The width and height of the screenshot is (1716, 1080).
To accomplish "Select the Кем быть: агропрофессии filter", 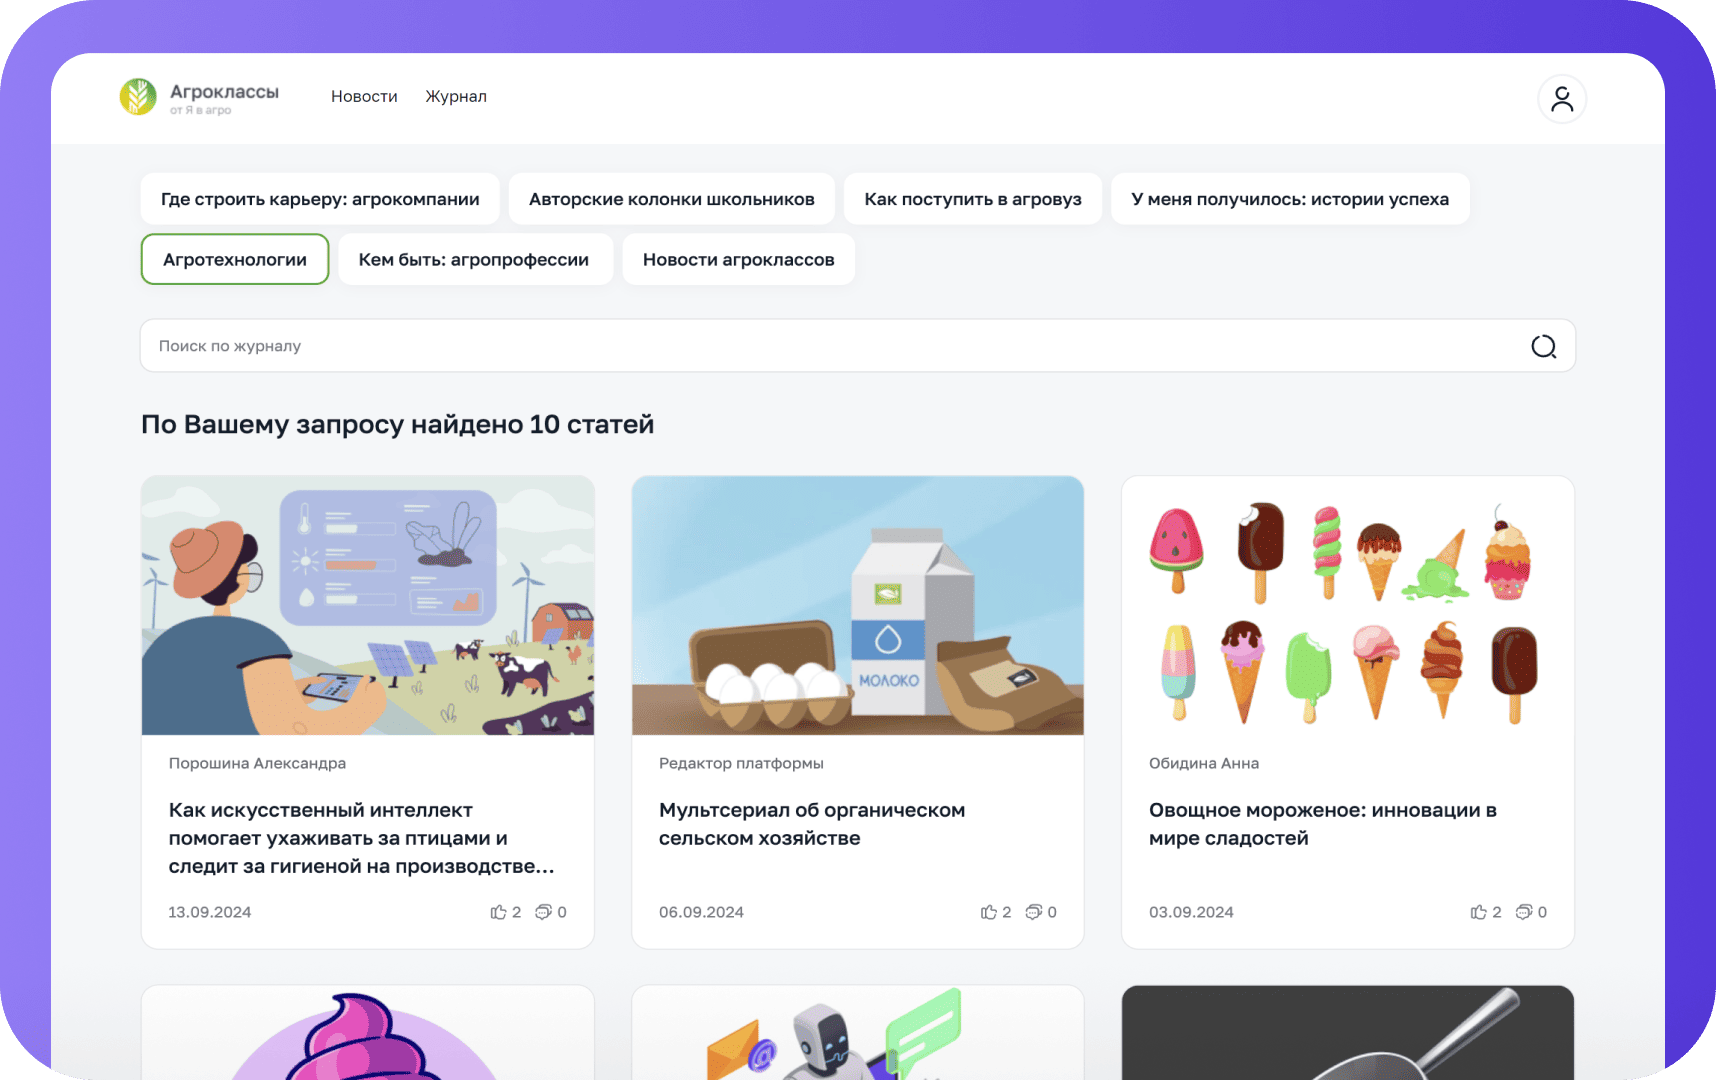I will pyautogui.click(x=474, y=260).
